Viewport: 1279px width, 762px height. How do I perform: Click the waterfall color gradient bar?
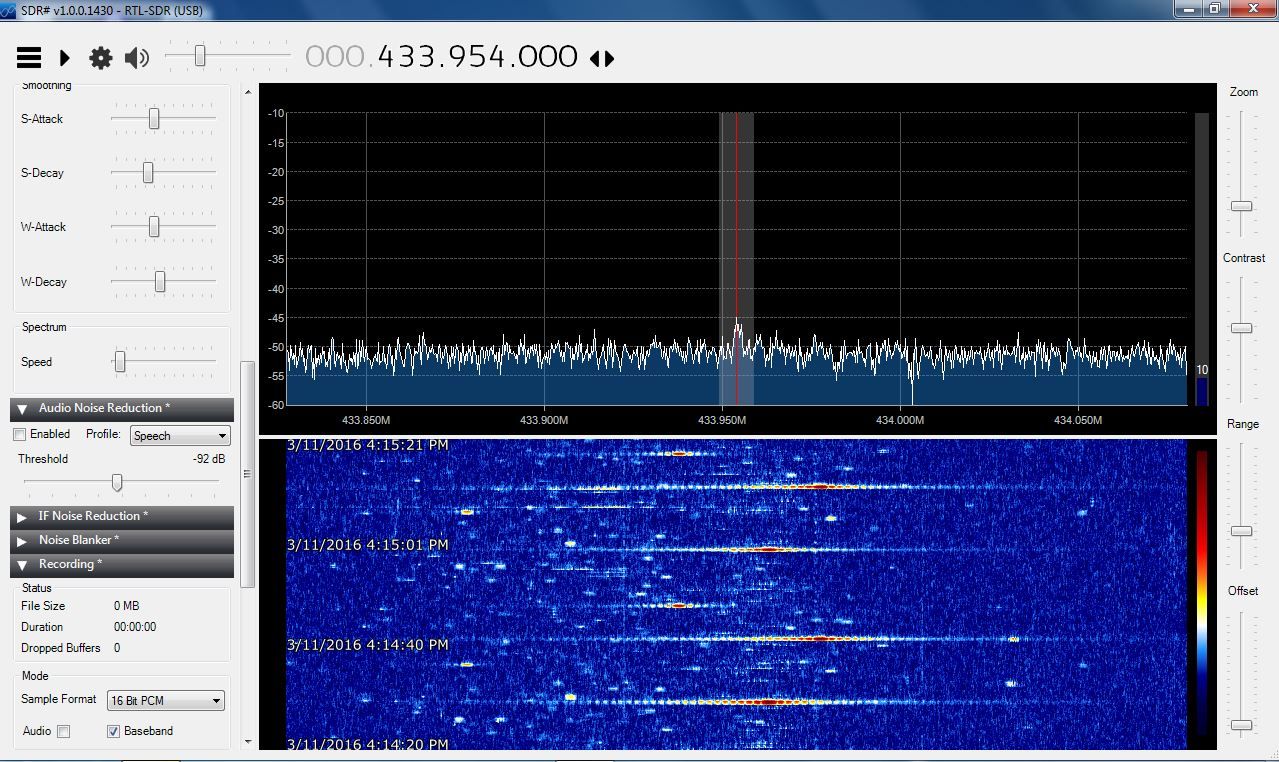1201,595
